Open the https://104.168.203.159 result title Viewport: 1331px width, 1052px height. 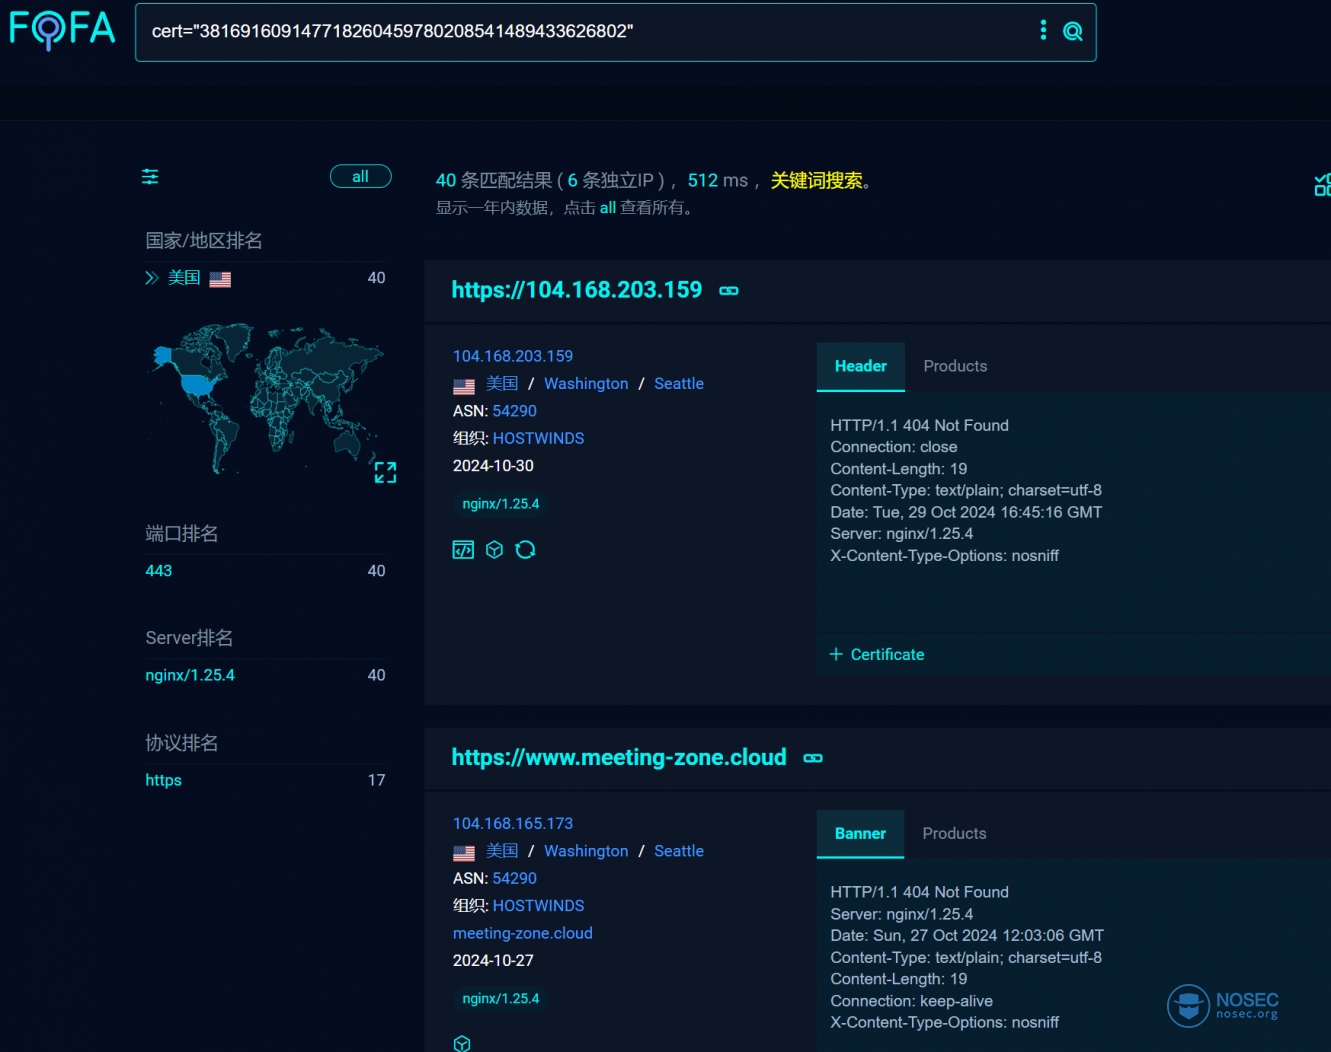pos(577,290)
